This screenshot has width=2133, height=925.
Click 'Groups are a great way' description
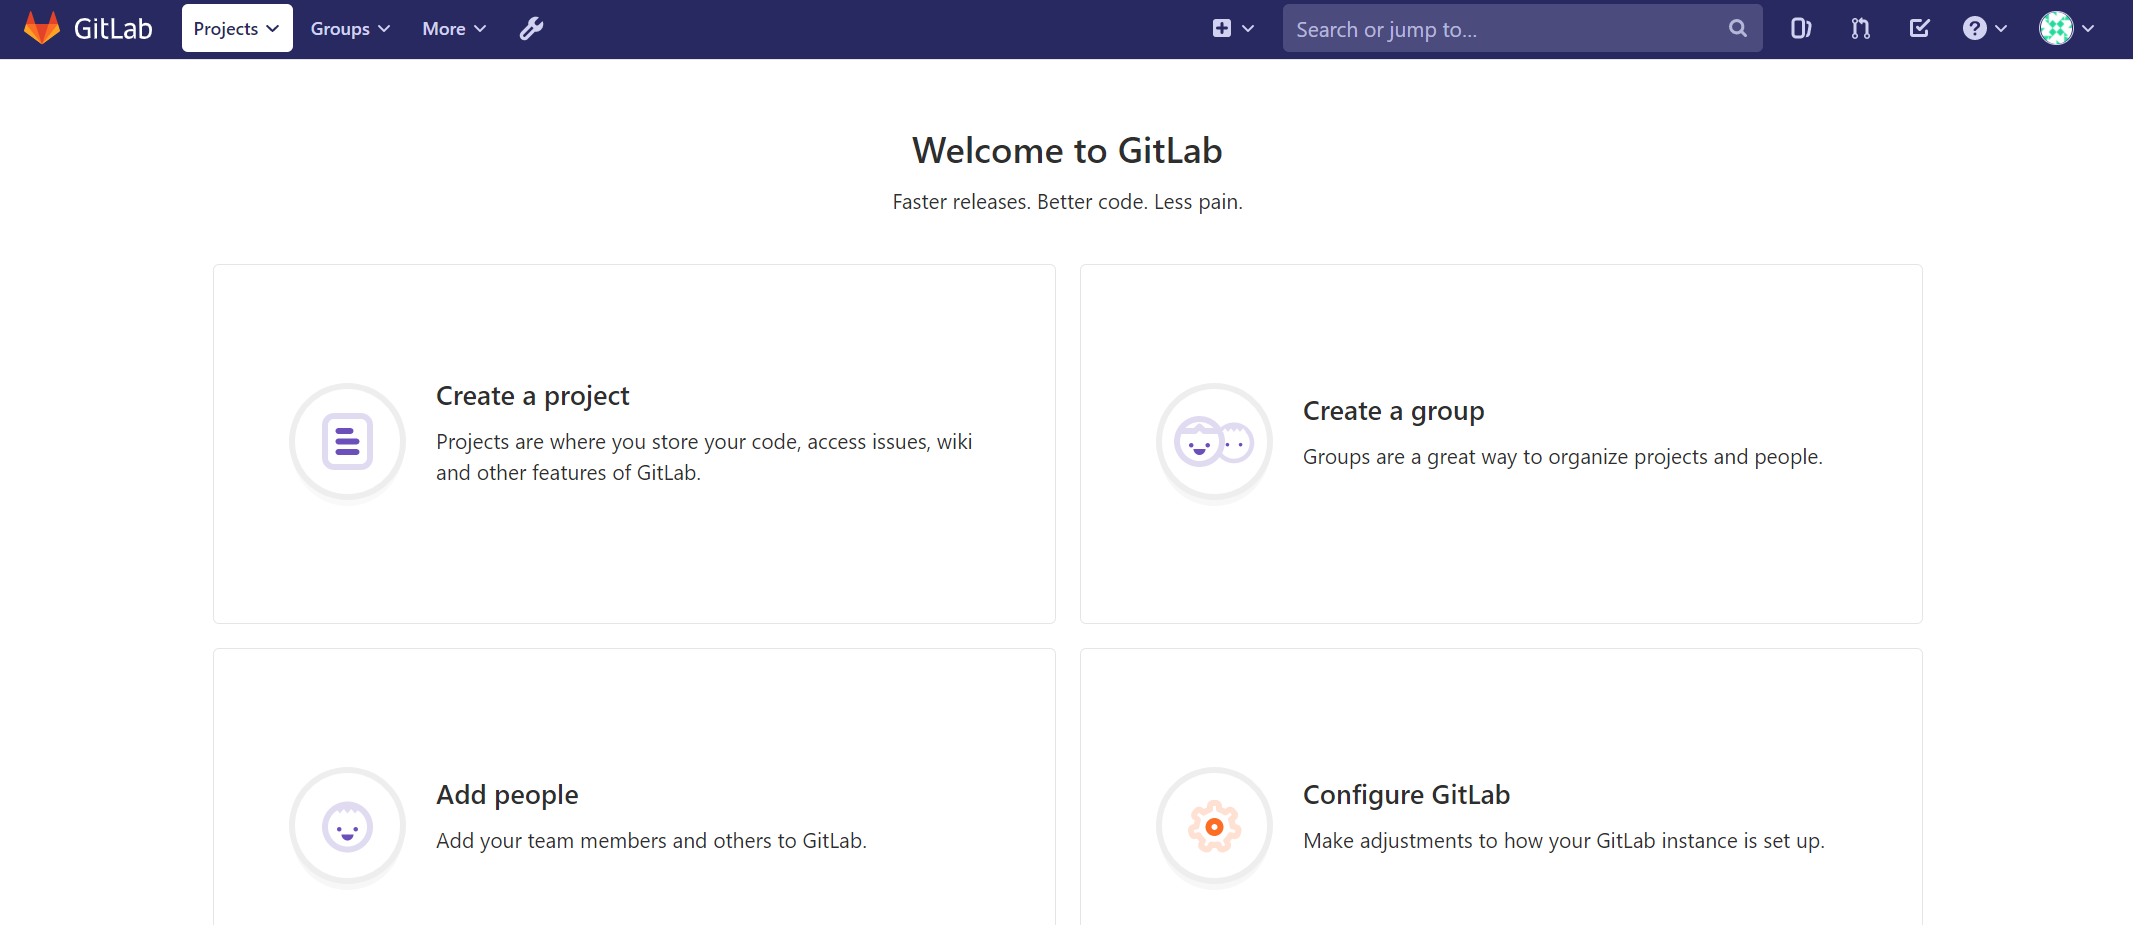pyautogui.click(x=1562, y=457)
